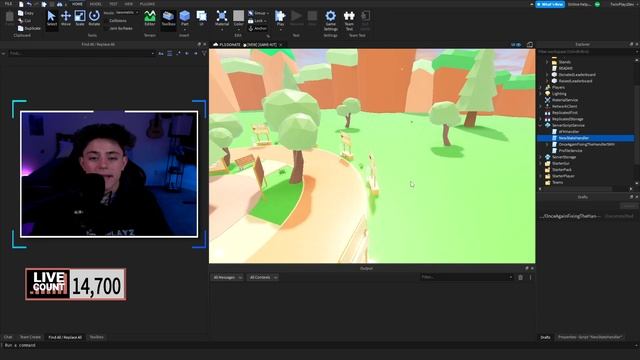640x360 pixels.
Task: Click the What's New button
Action: coord(550,4)
